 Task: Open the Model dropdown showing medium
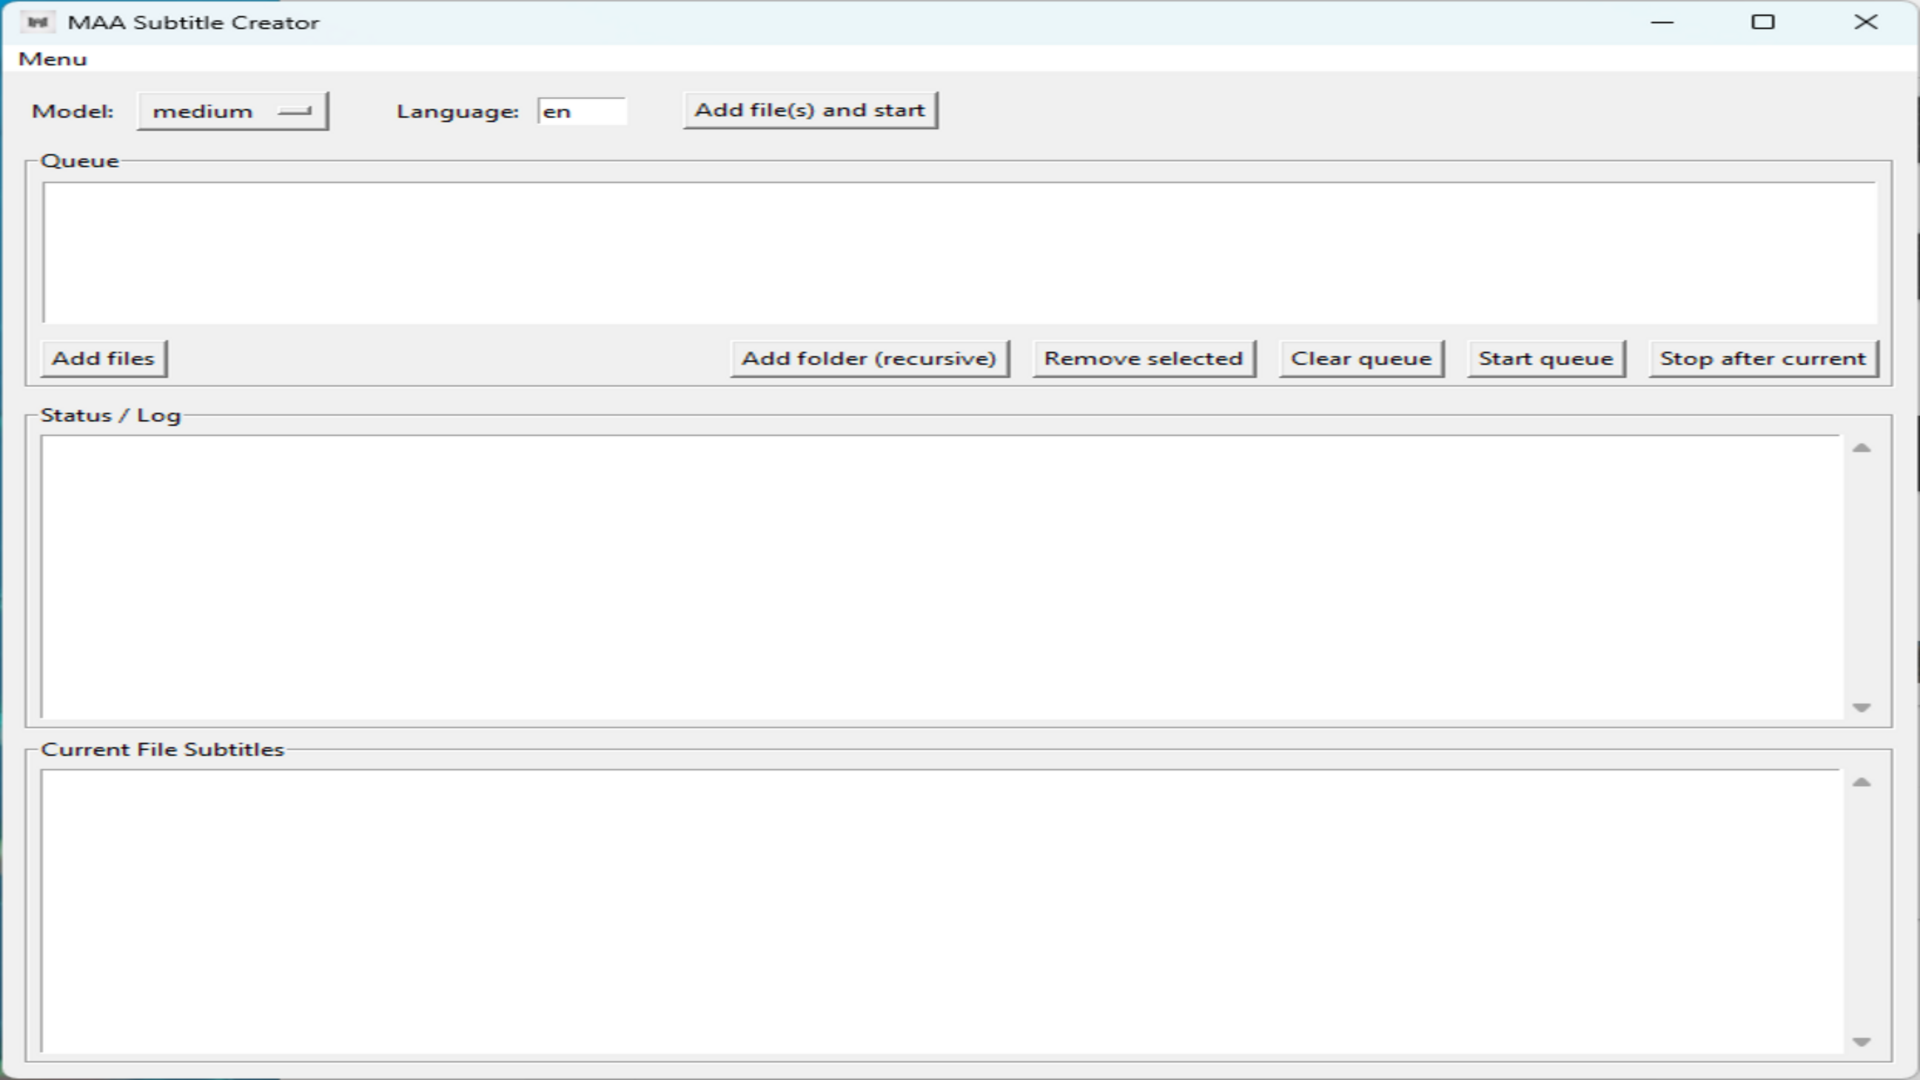[x=232, y=111]
